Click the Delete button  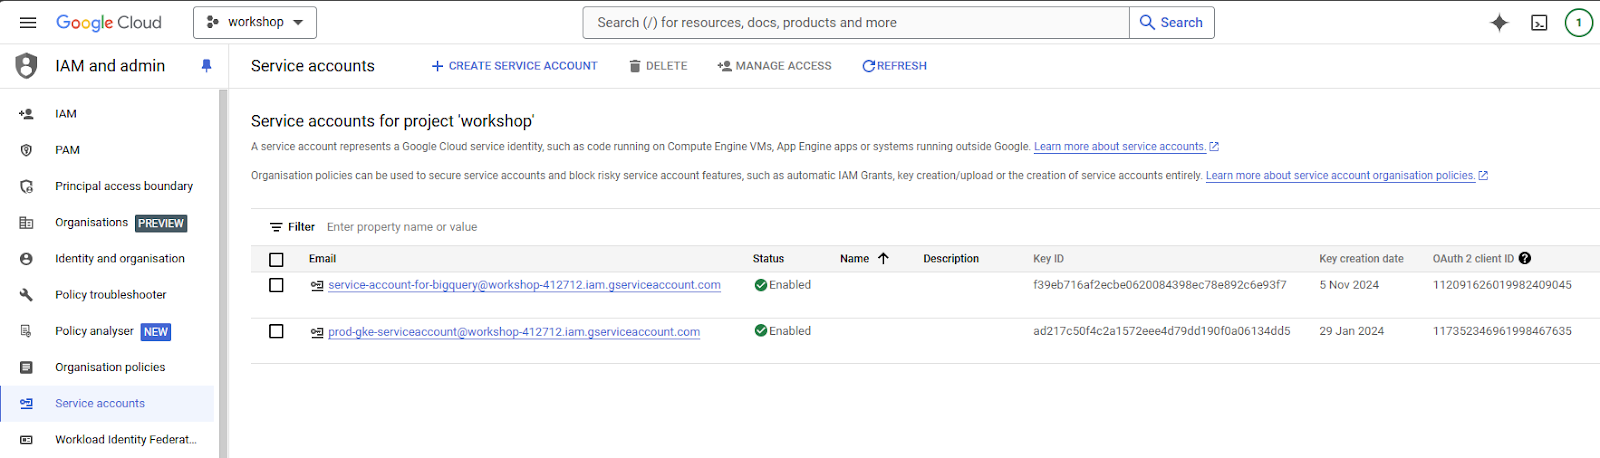tap(658, 66)
